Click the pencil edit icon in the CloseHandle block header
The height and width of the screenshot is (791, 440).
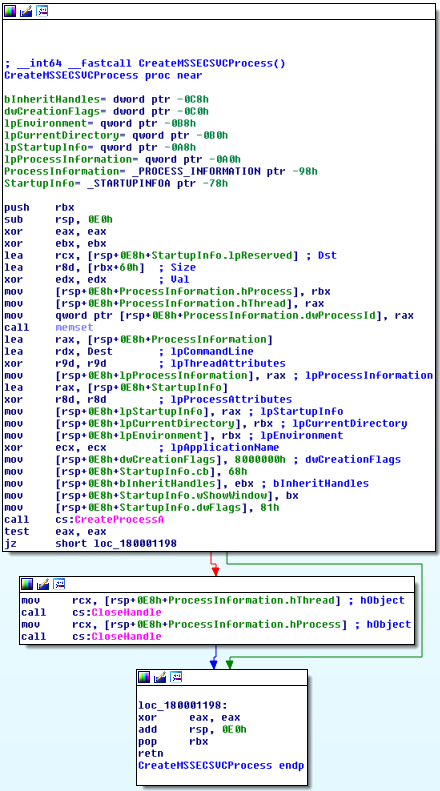tap(43, 584)
